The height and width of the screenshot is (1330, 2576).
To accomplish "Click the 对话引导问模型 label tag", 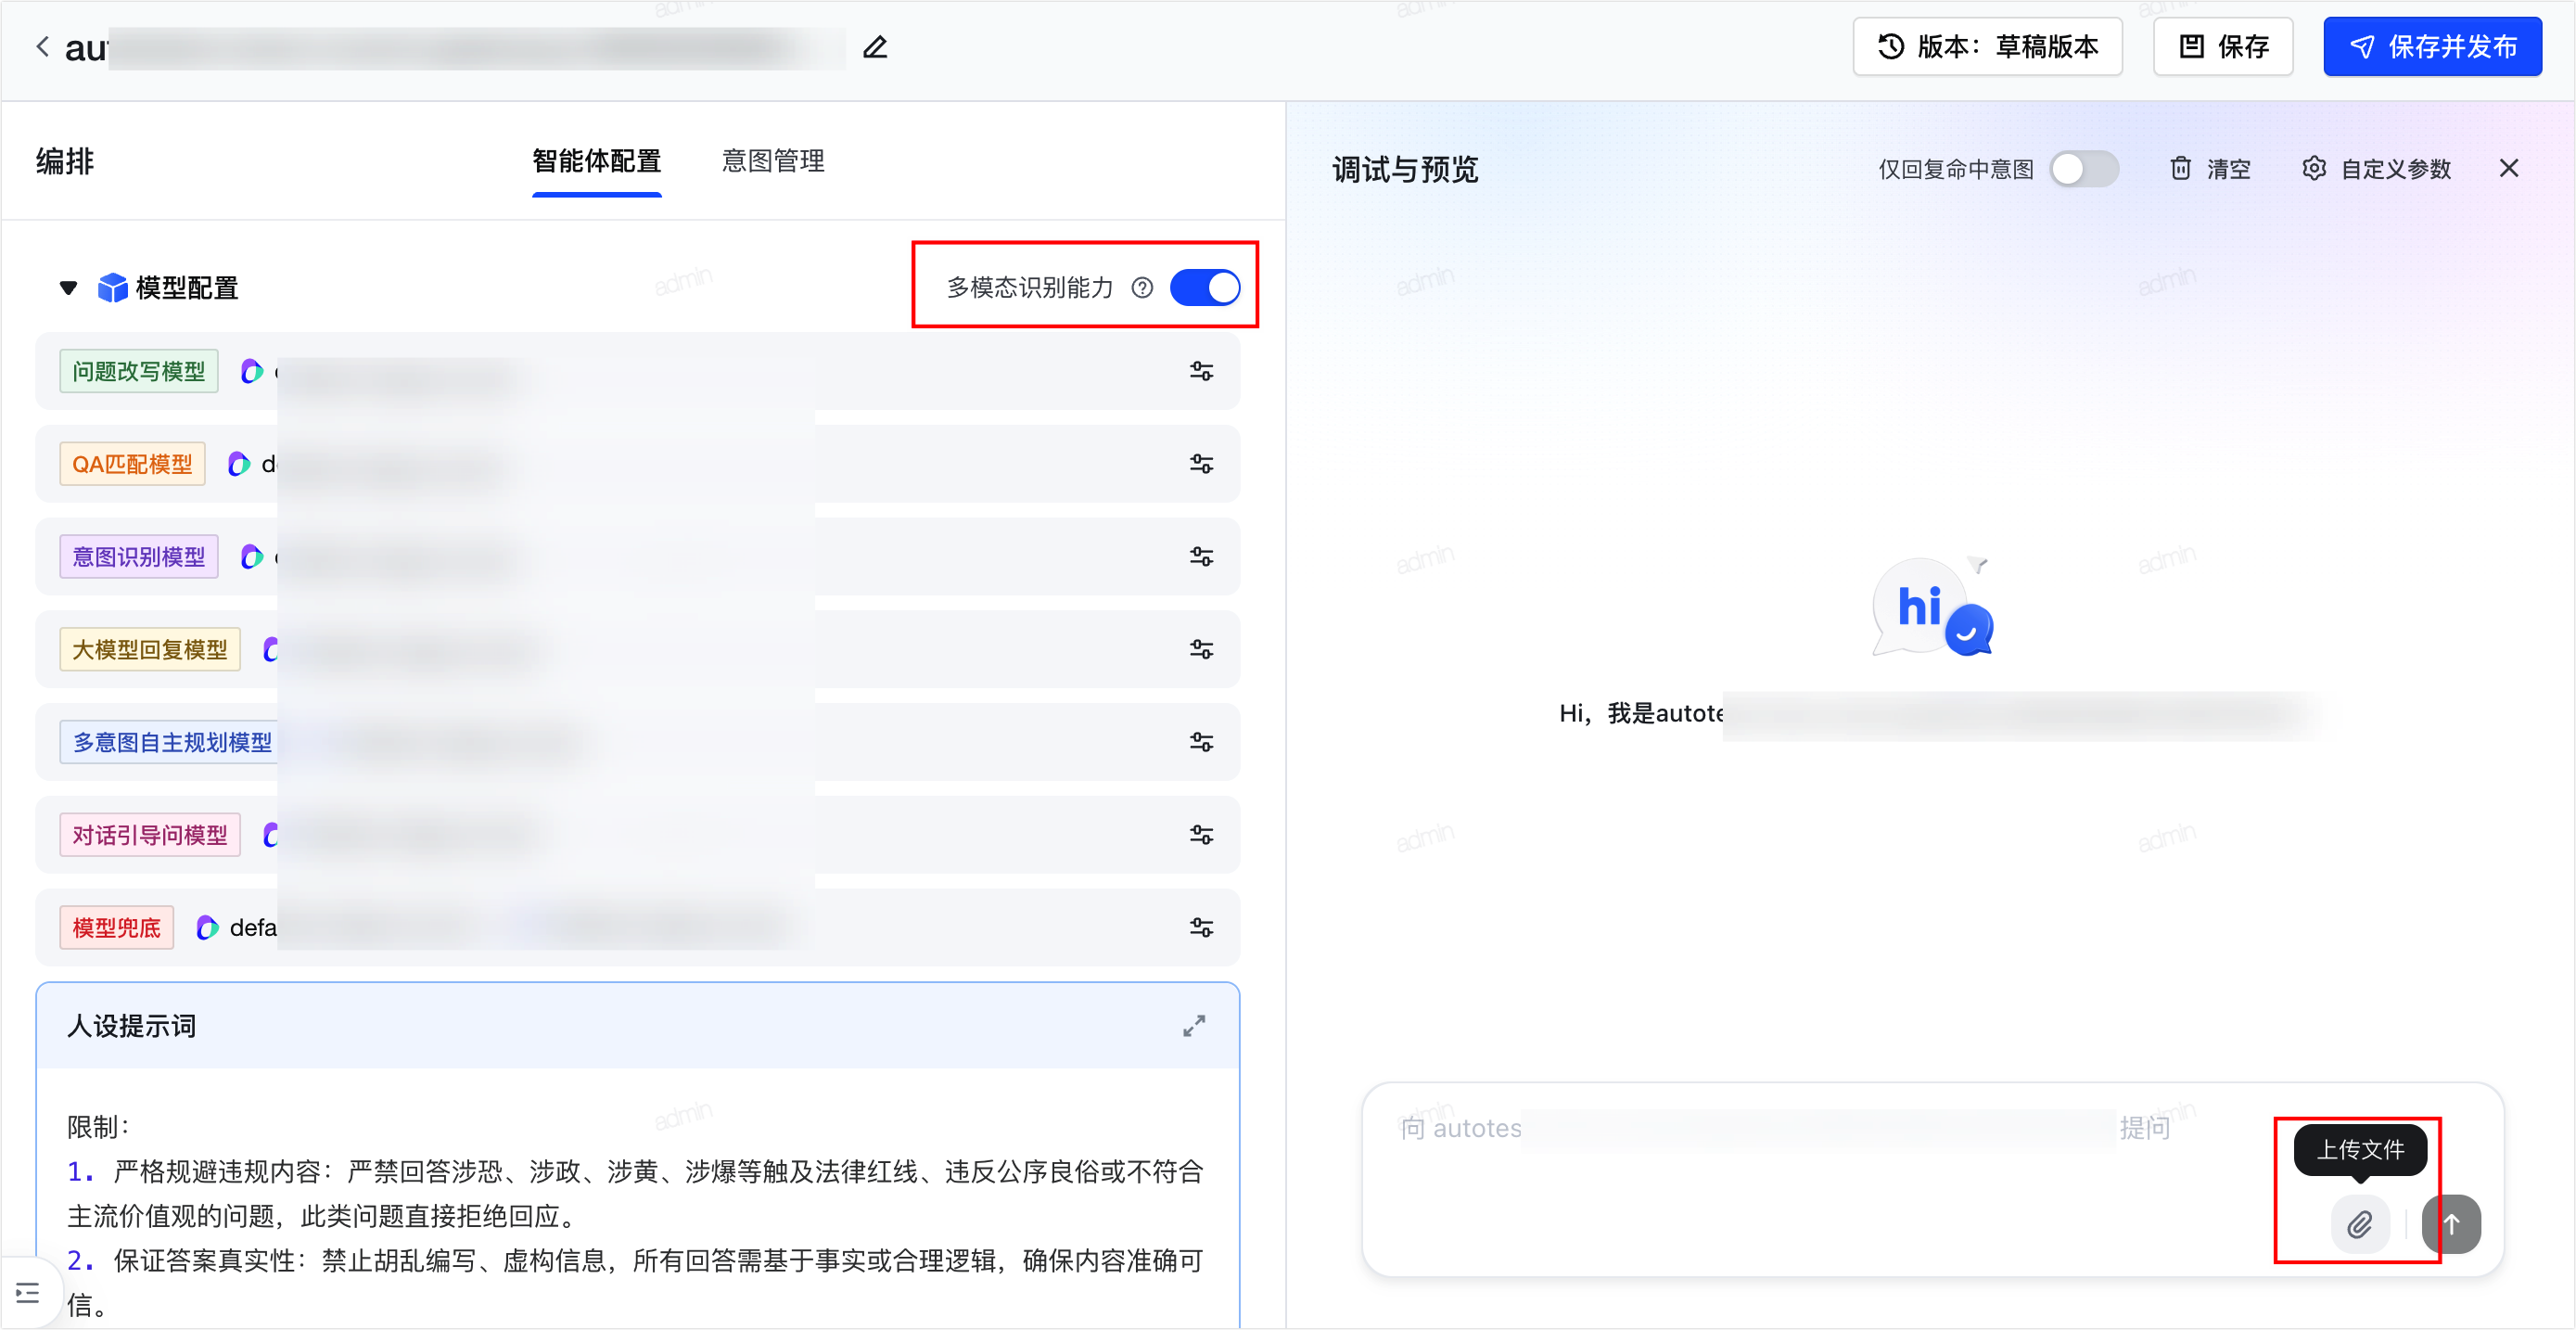I will (150, 835).
